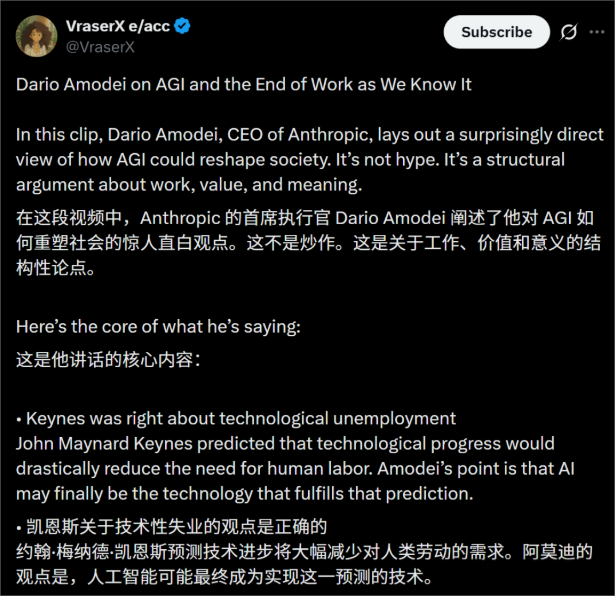The height and width of the screenshot is (596, 615).
Task: Click the blue verified checkmark badge
Action: (x=182, y=26)
